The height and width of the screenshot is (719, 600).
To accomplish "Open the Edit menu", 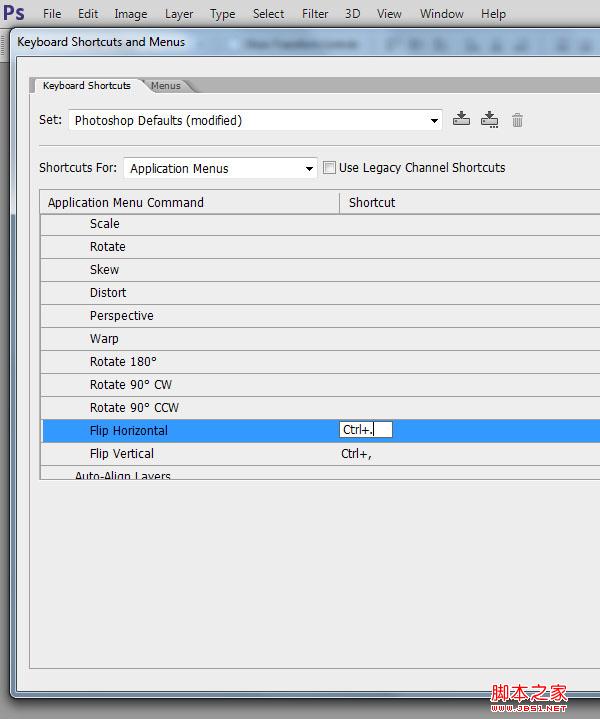I will (x=88, y=14).
